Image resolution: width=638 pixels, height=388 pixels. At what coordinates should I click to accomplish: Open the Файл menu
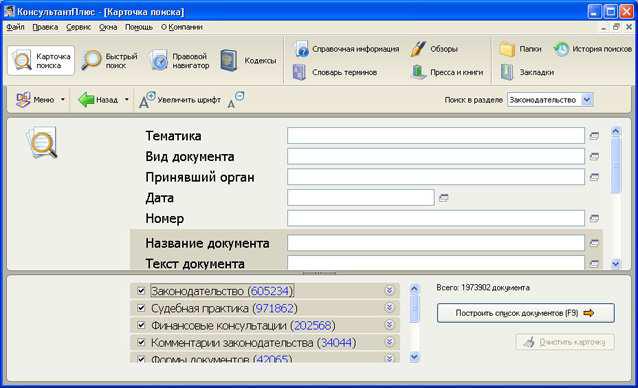15,27
